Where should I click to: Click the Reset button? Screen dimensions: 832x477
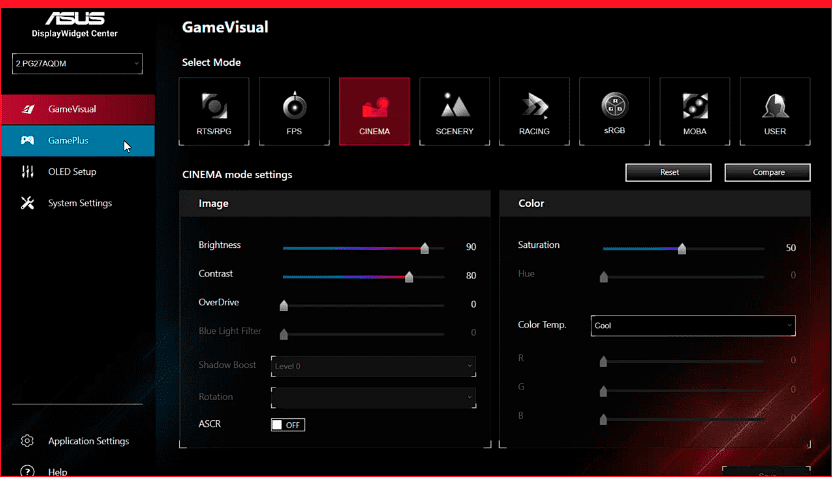pos(669,172)
